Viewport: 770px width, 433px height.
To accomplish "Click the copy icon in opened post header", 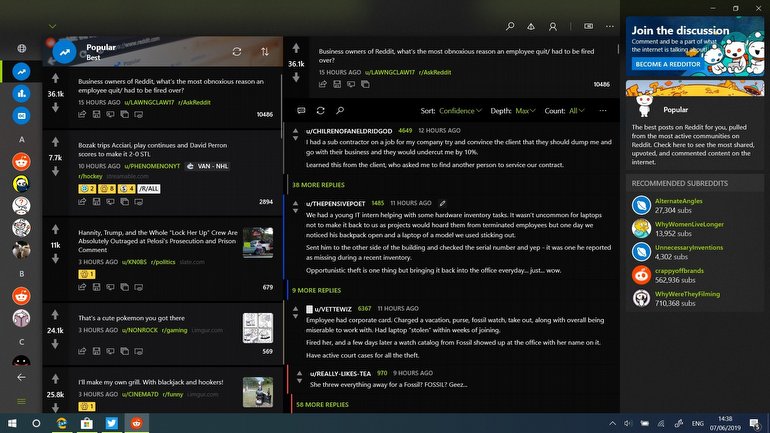I will (x=365, y=84).
